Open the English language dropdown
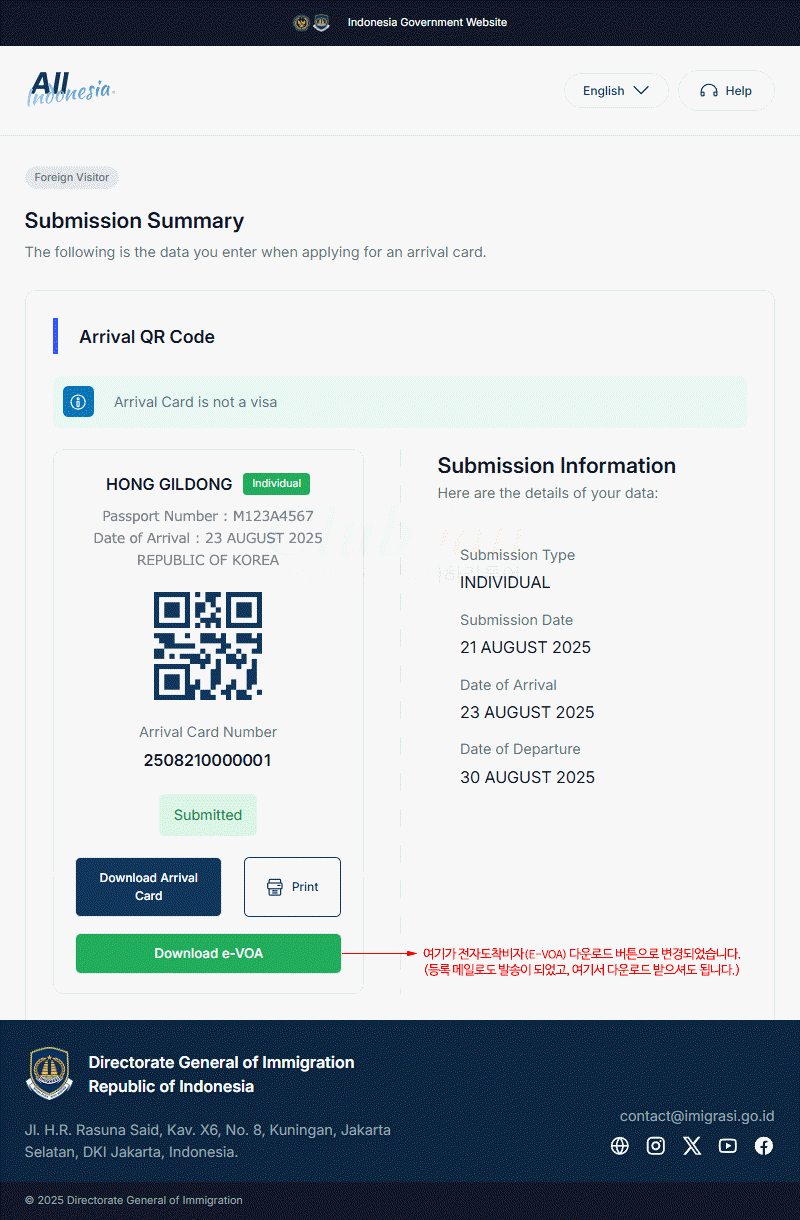This screenshot has height=1220, width=800. [616, 91]
